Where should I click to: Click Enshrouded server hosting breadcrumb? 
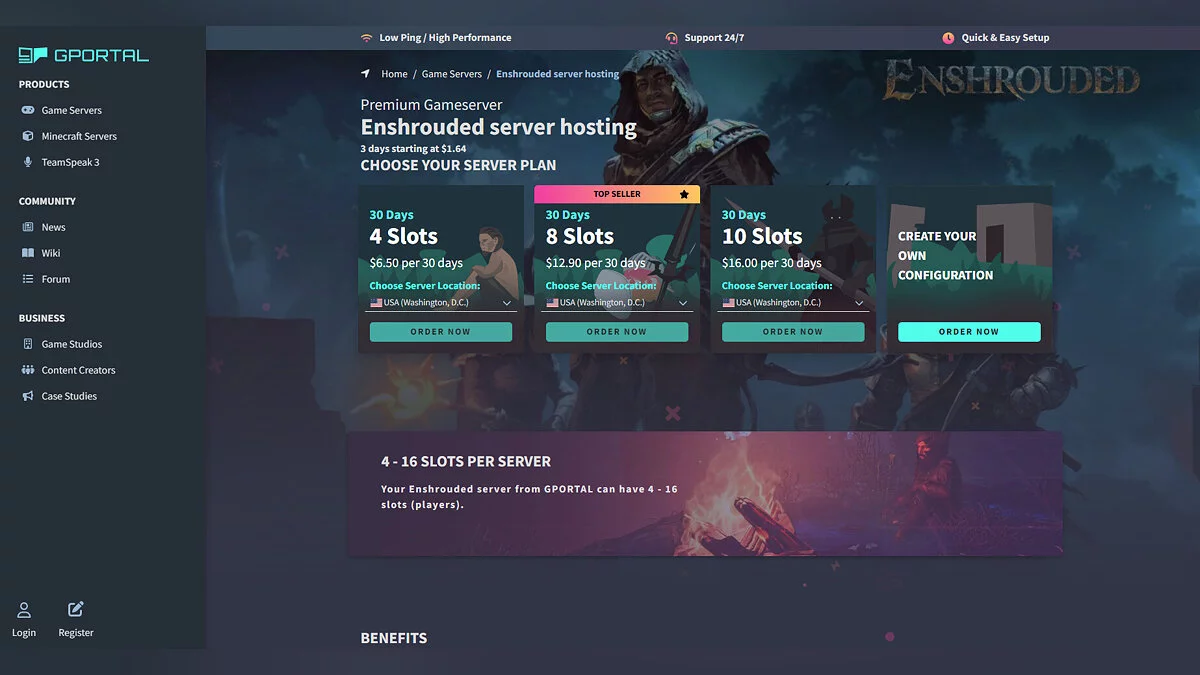pyautogui.click(x=558, y=74)
